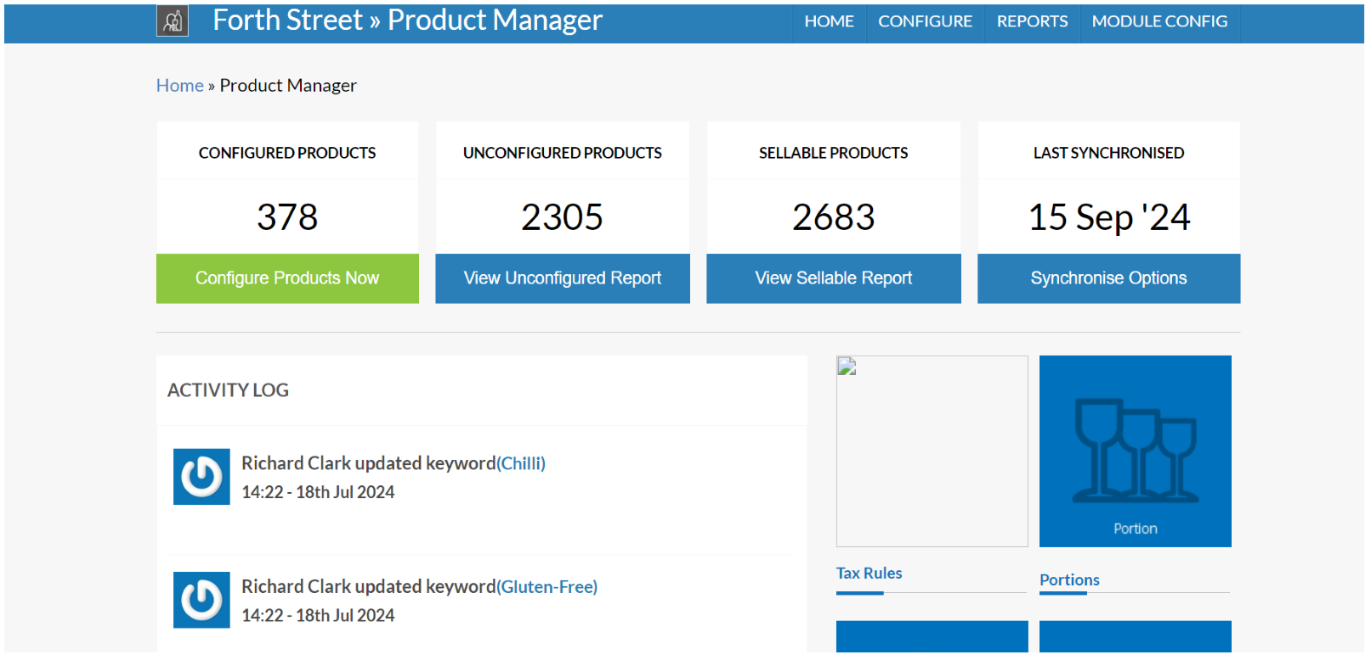Viewport: 1365px width, 655px height.
Task: Go to the REPORTS menu
Action: [x=1032, y=21]
